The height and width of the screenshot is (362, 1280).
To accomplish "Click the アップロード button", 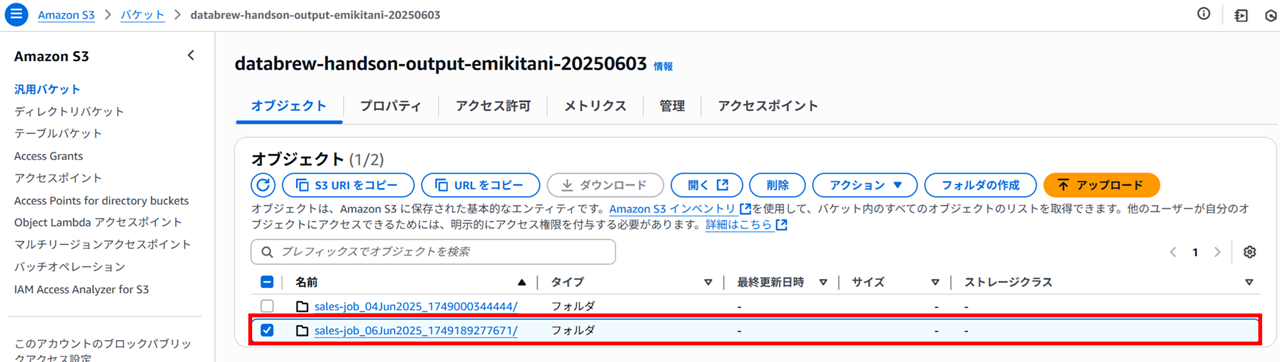I will pos(1101,185).
